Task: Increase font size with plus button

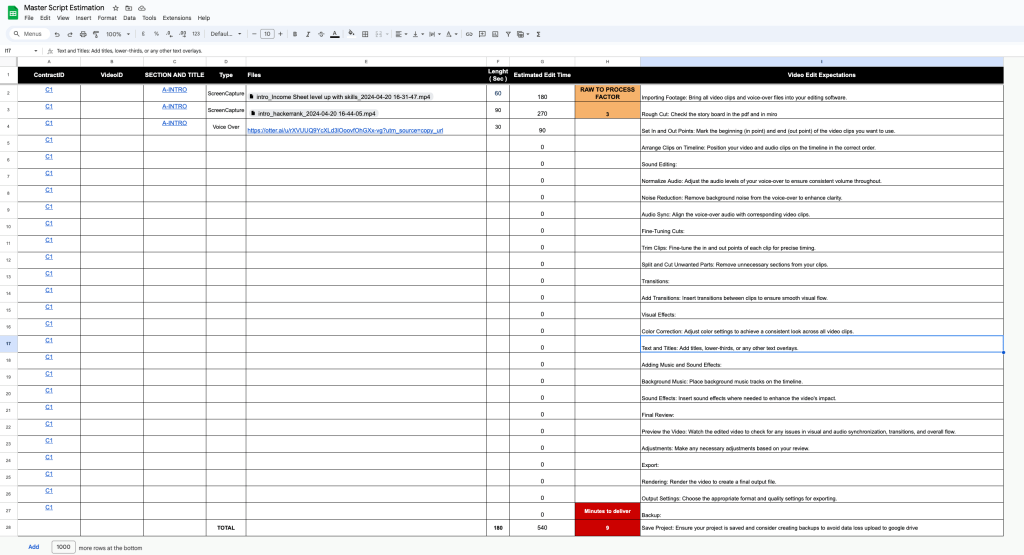Action: (x=280, y=34)
